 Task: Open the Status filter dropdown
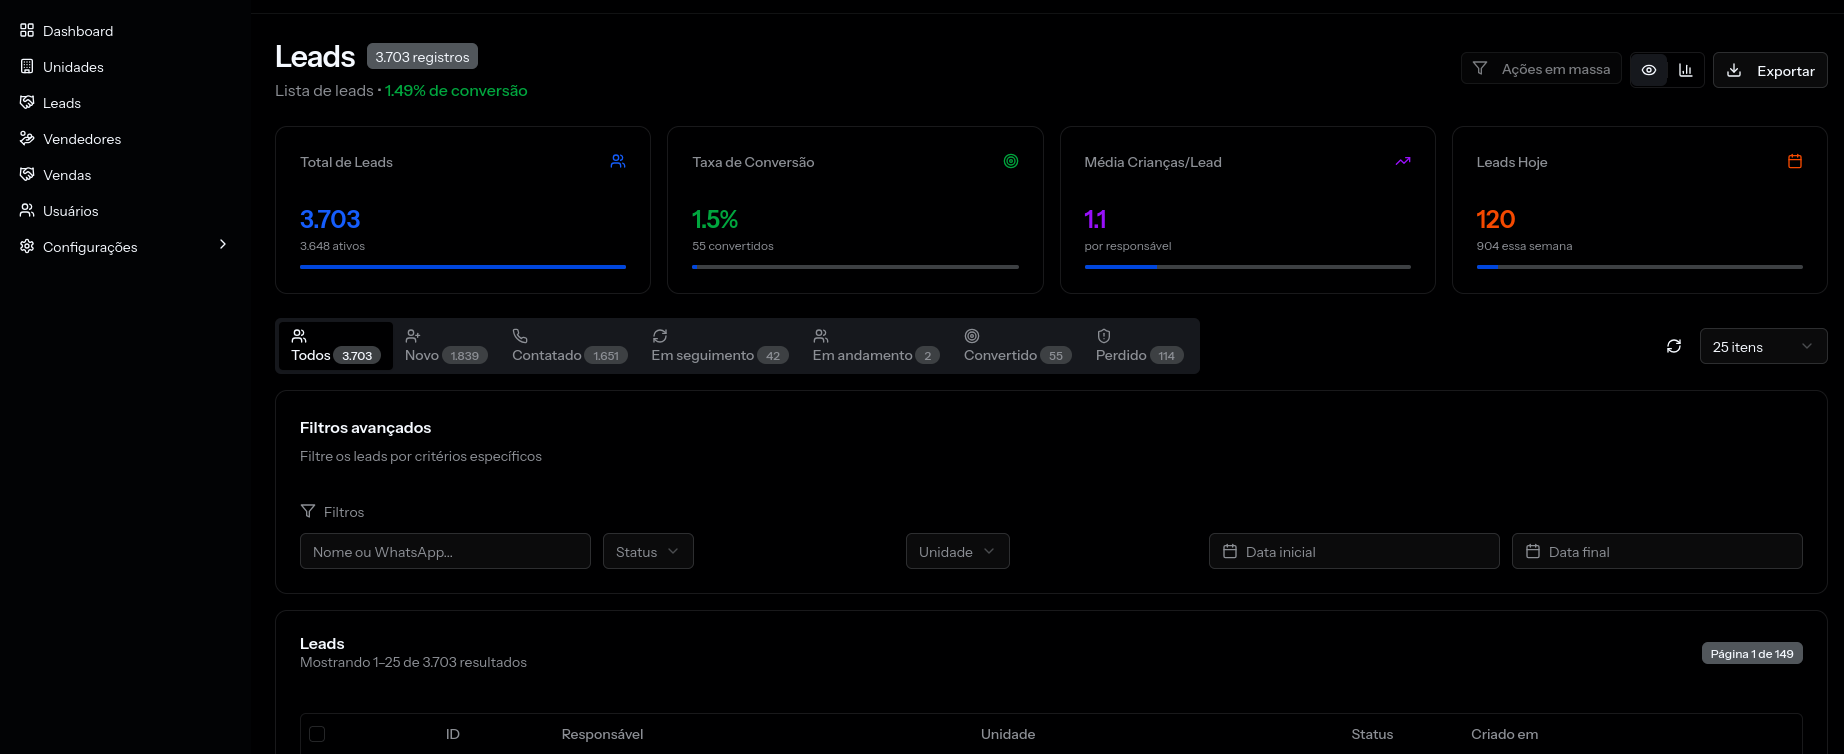648,551
